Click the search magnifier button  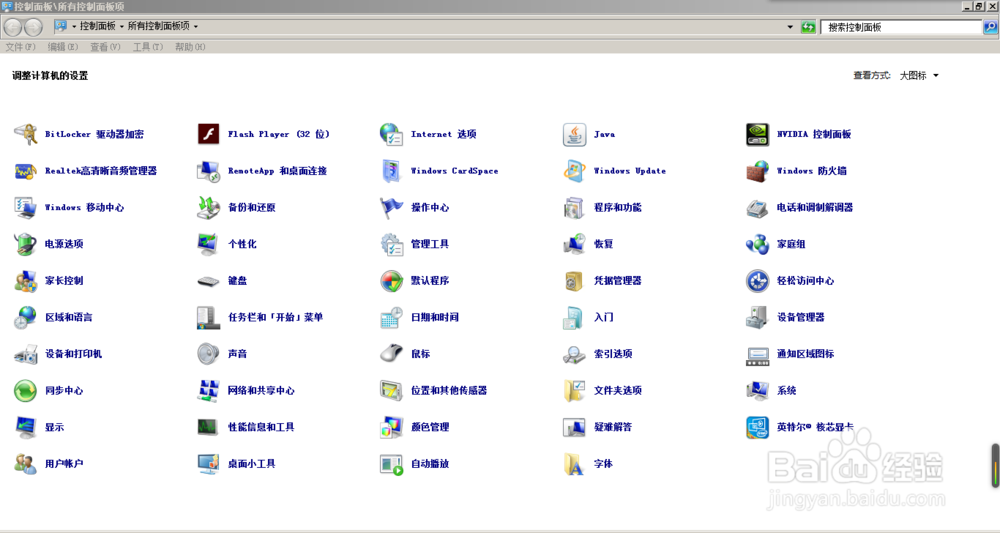coord(990,27)
